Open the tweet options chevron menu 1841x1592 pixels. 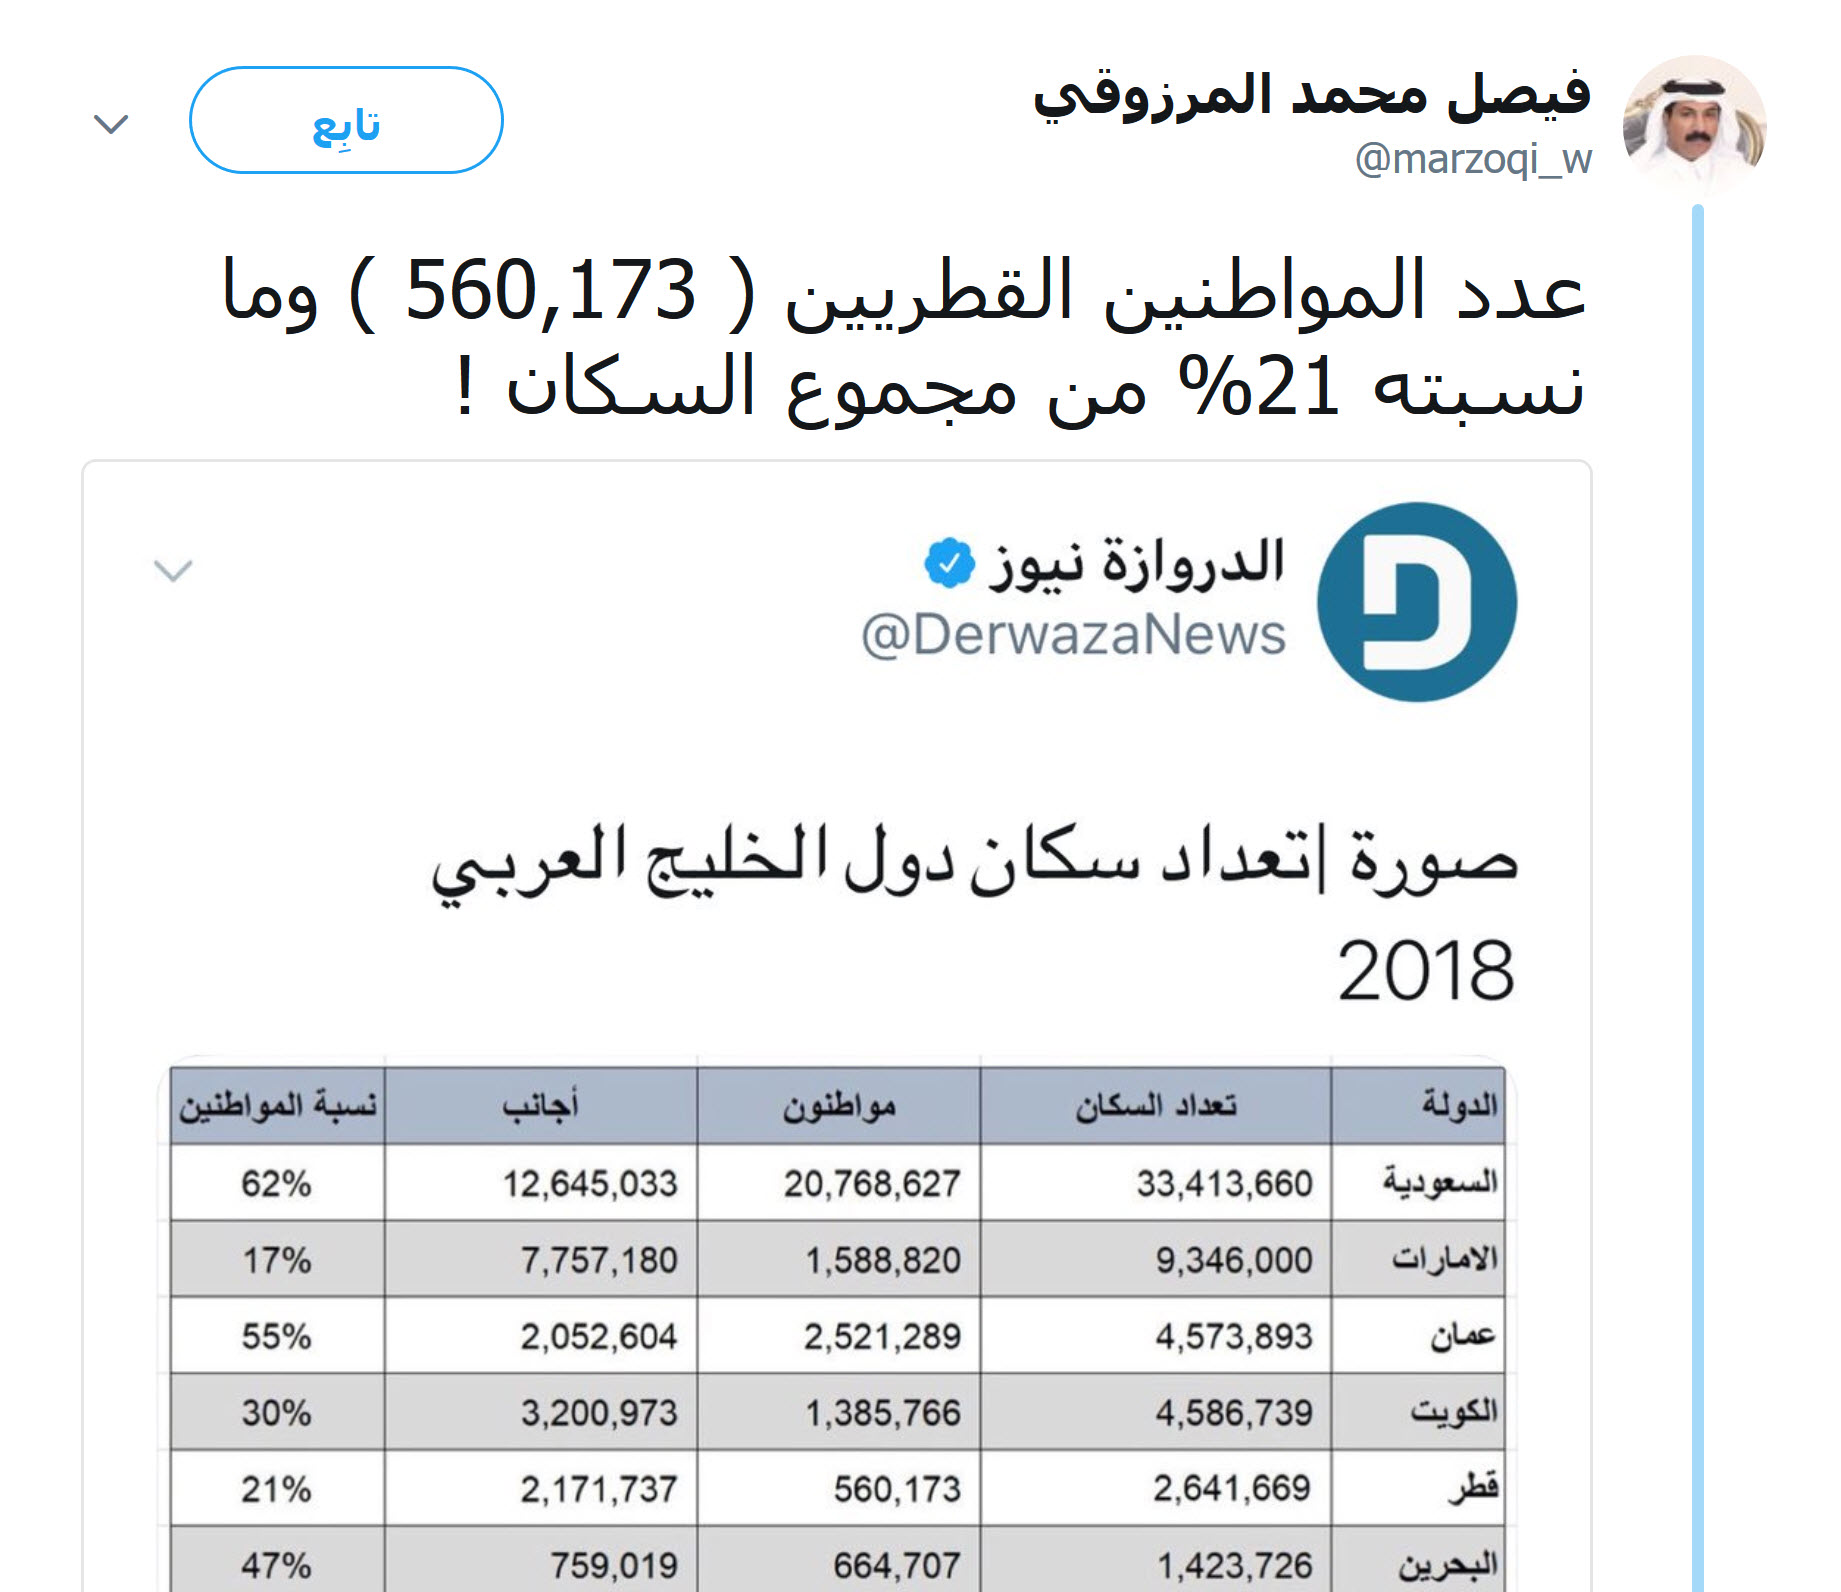click(111, 124)
